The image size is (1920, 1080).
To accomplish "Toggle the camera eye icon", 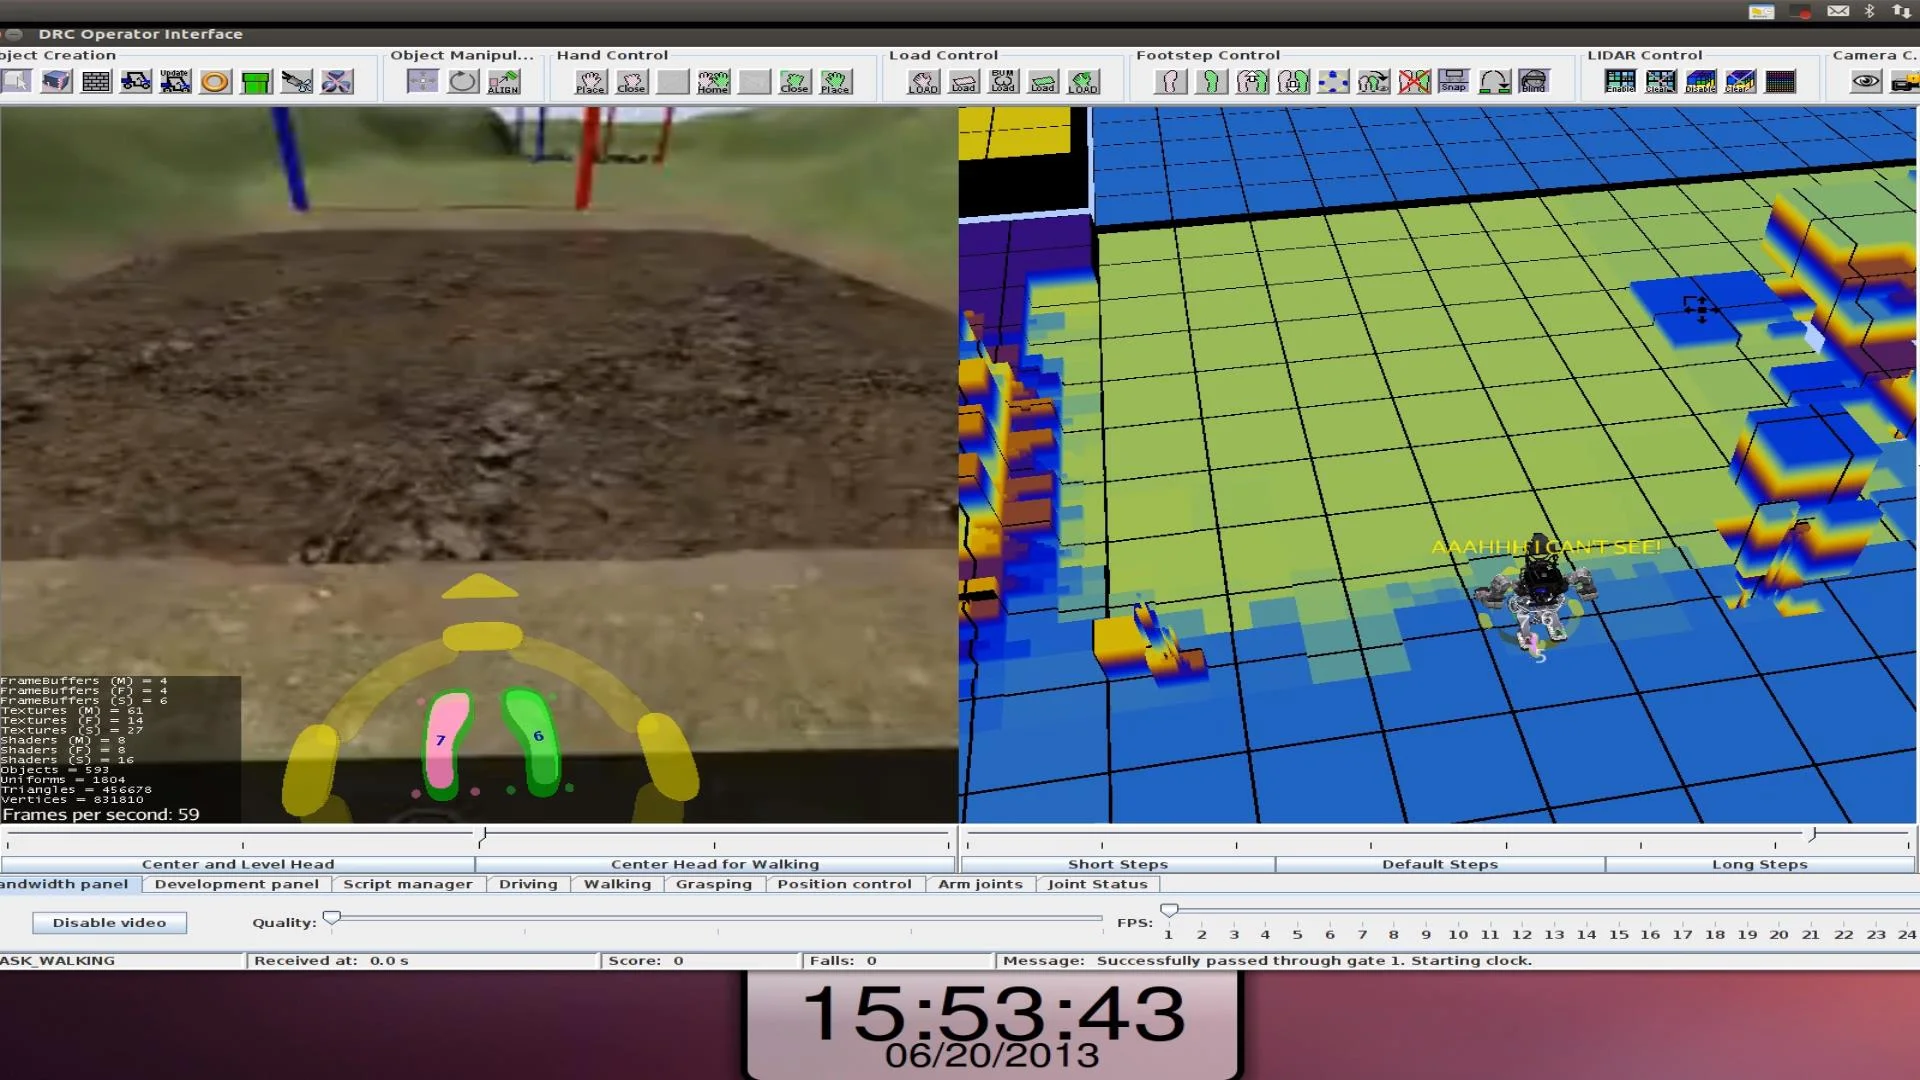I will pyautogui.click(x=1866, y=81).
